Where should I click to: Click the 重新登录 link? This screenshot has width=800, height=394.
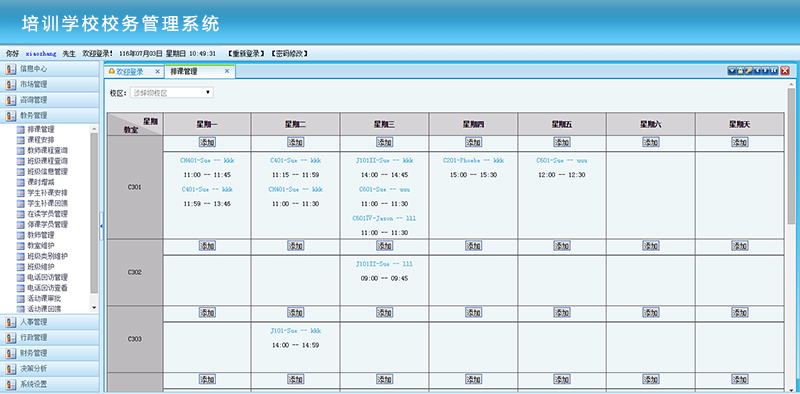pyautogui.click(x=246, y=53)
